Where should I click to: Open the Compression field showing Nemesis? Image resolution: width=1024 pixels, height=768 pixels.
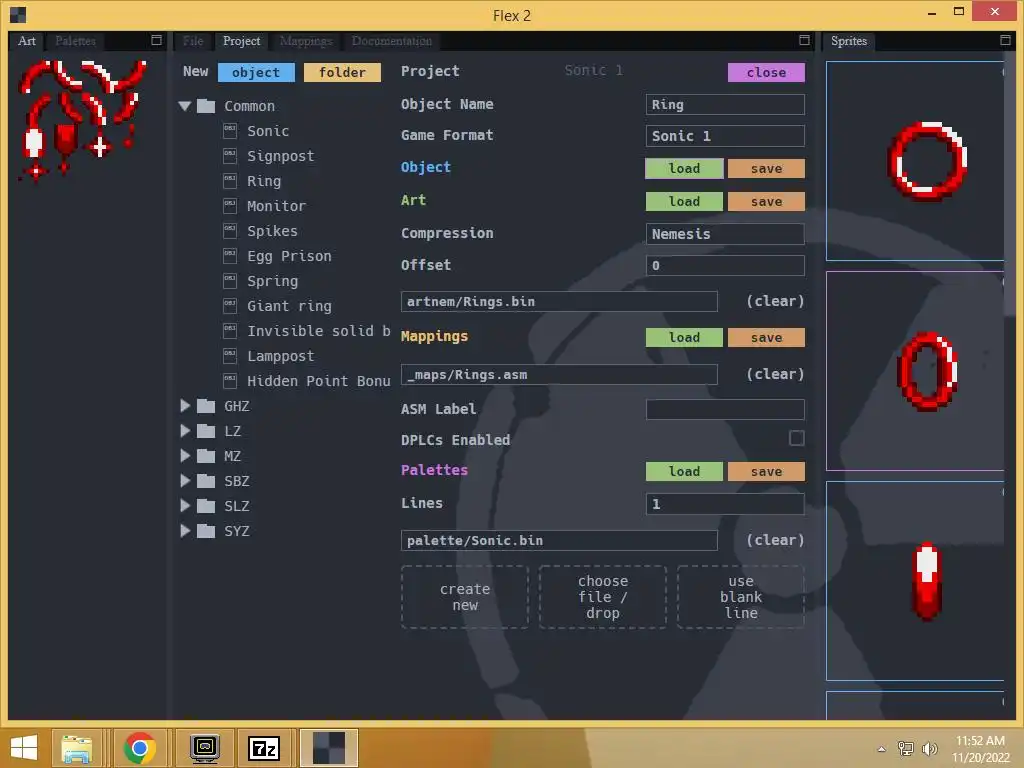pos(725,234)
